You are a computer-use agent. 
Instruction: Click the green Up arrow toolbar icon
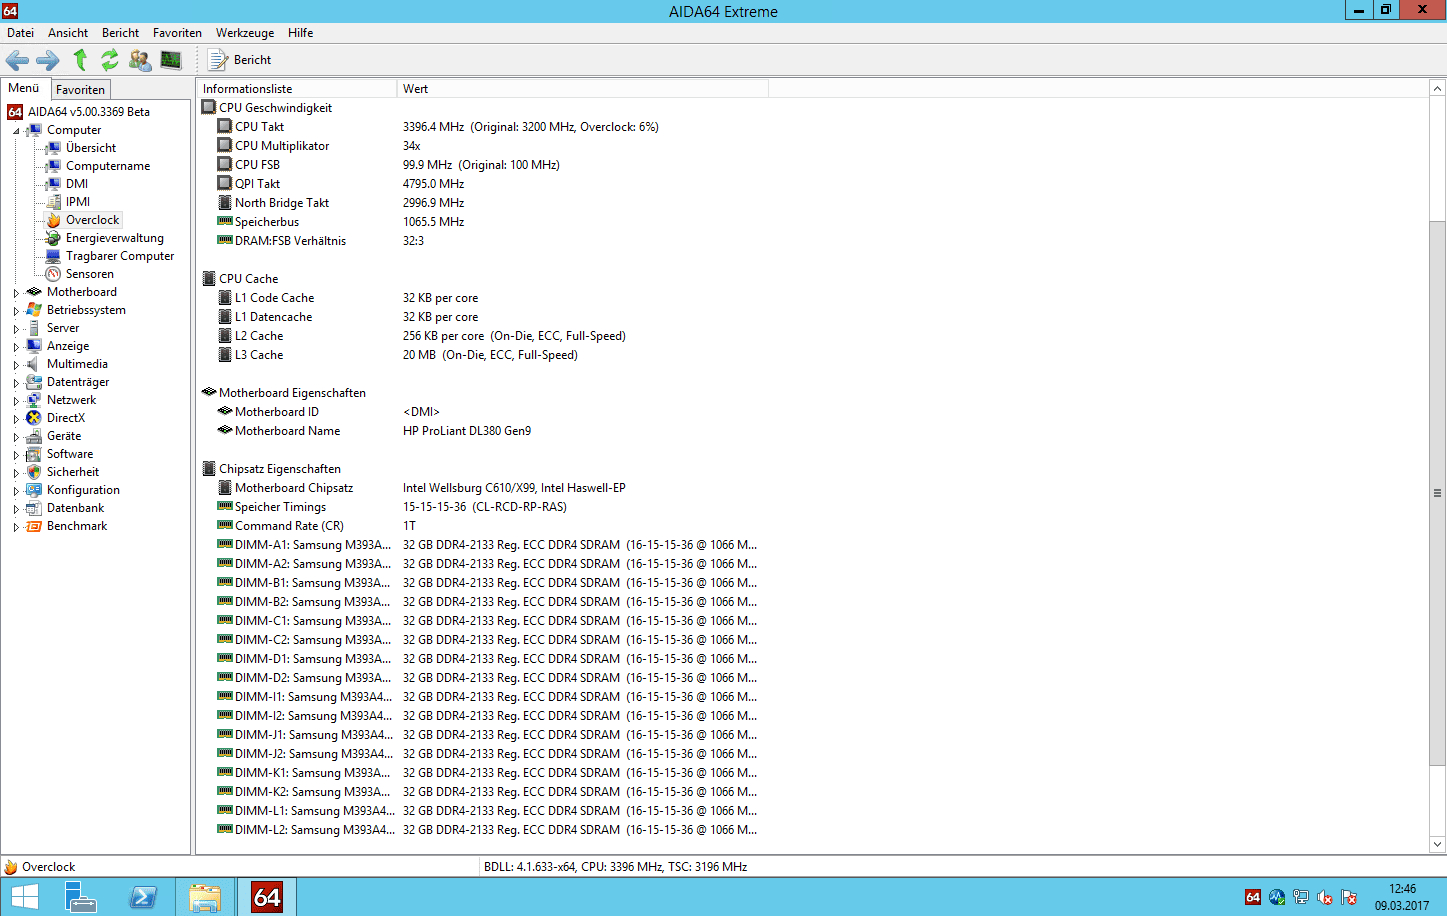80,60
